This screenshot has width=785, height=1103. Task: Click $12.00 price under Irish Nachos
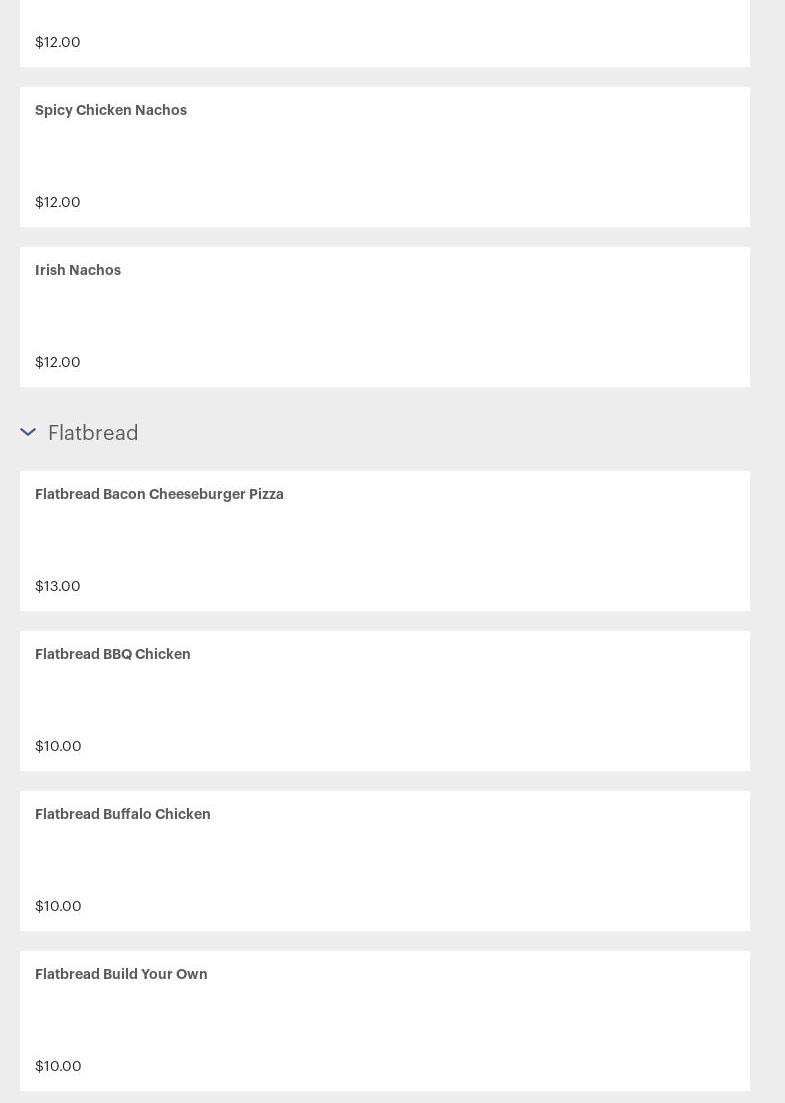(x=58, y=362)
